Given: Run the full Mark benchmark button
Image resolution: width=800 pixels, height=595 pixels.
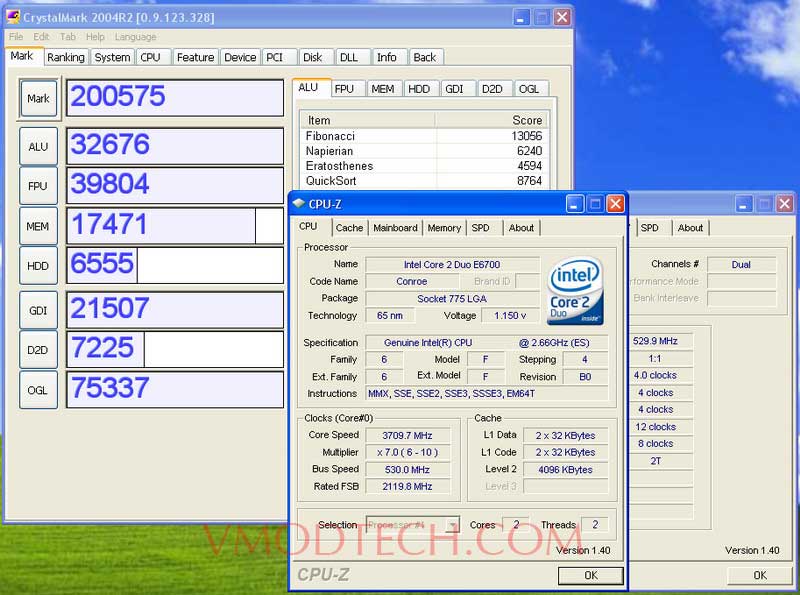Looking at the screenshot, I should click(39, 98).
